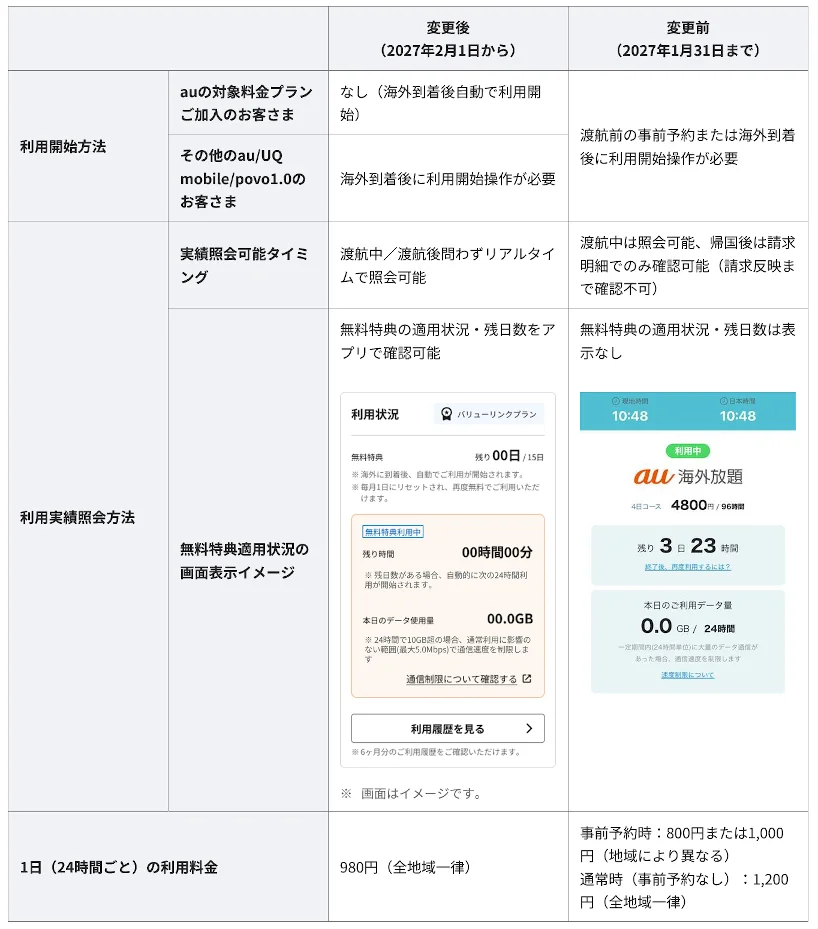
Task: Click the 無料特典利用中 label tag
Action: 393,532
